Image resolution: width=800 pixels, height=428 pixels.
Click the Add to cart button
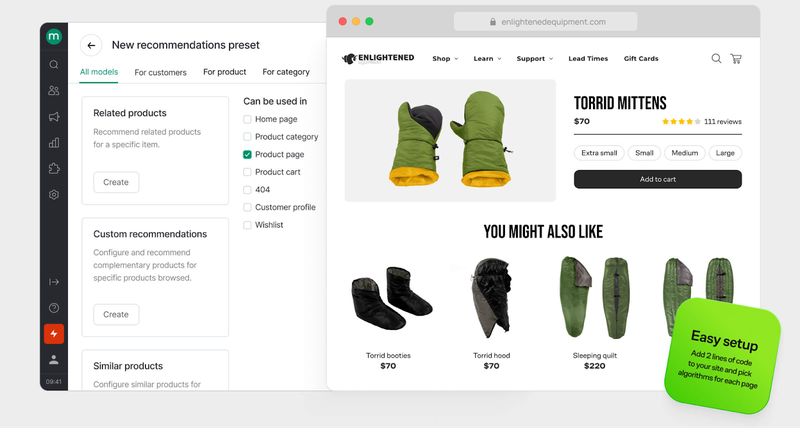657,179
